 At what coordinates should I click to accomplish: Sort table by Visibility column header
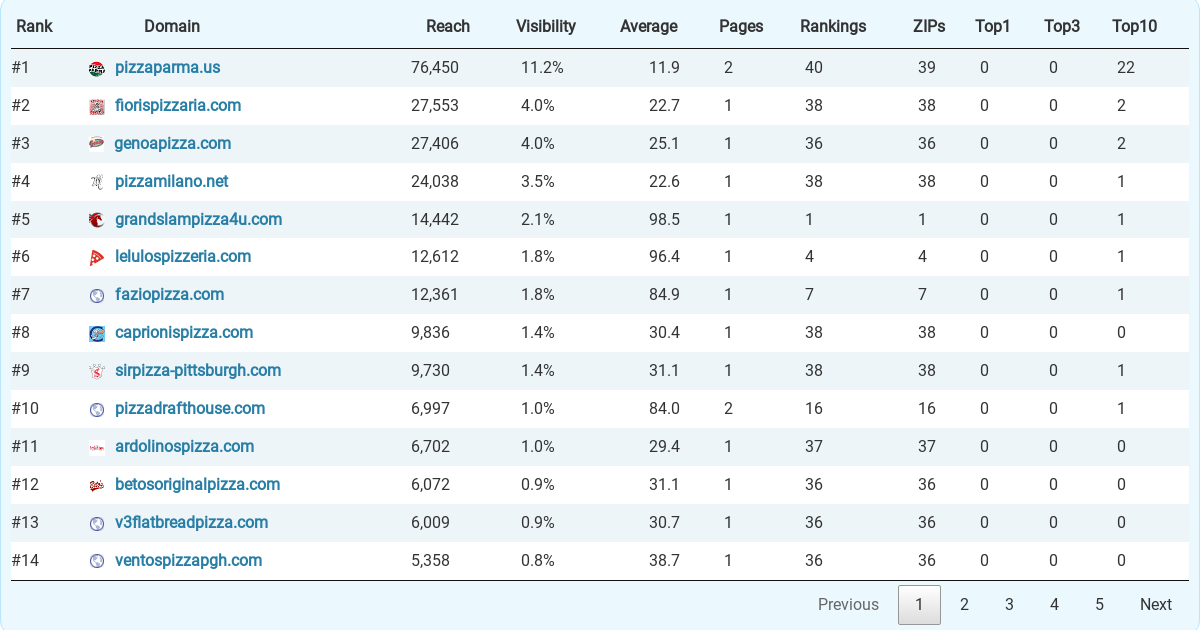[546, 26]
